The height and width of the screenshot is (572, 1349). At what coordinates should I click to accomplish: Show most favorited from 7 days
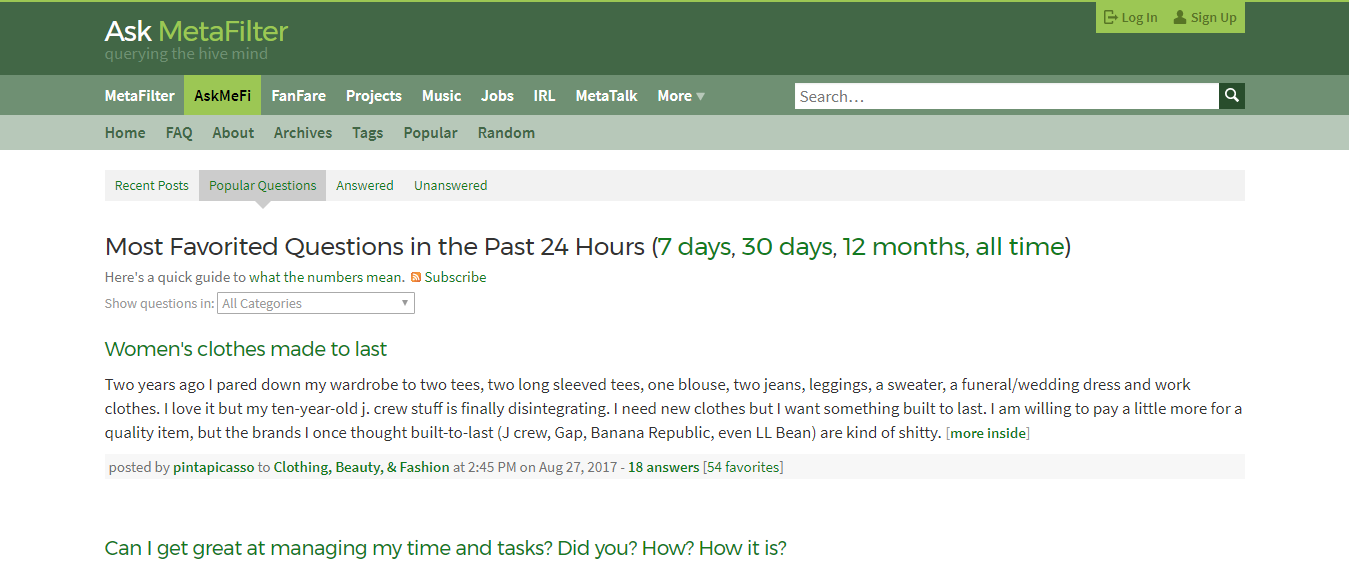tap(694, 247)
